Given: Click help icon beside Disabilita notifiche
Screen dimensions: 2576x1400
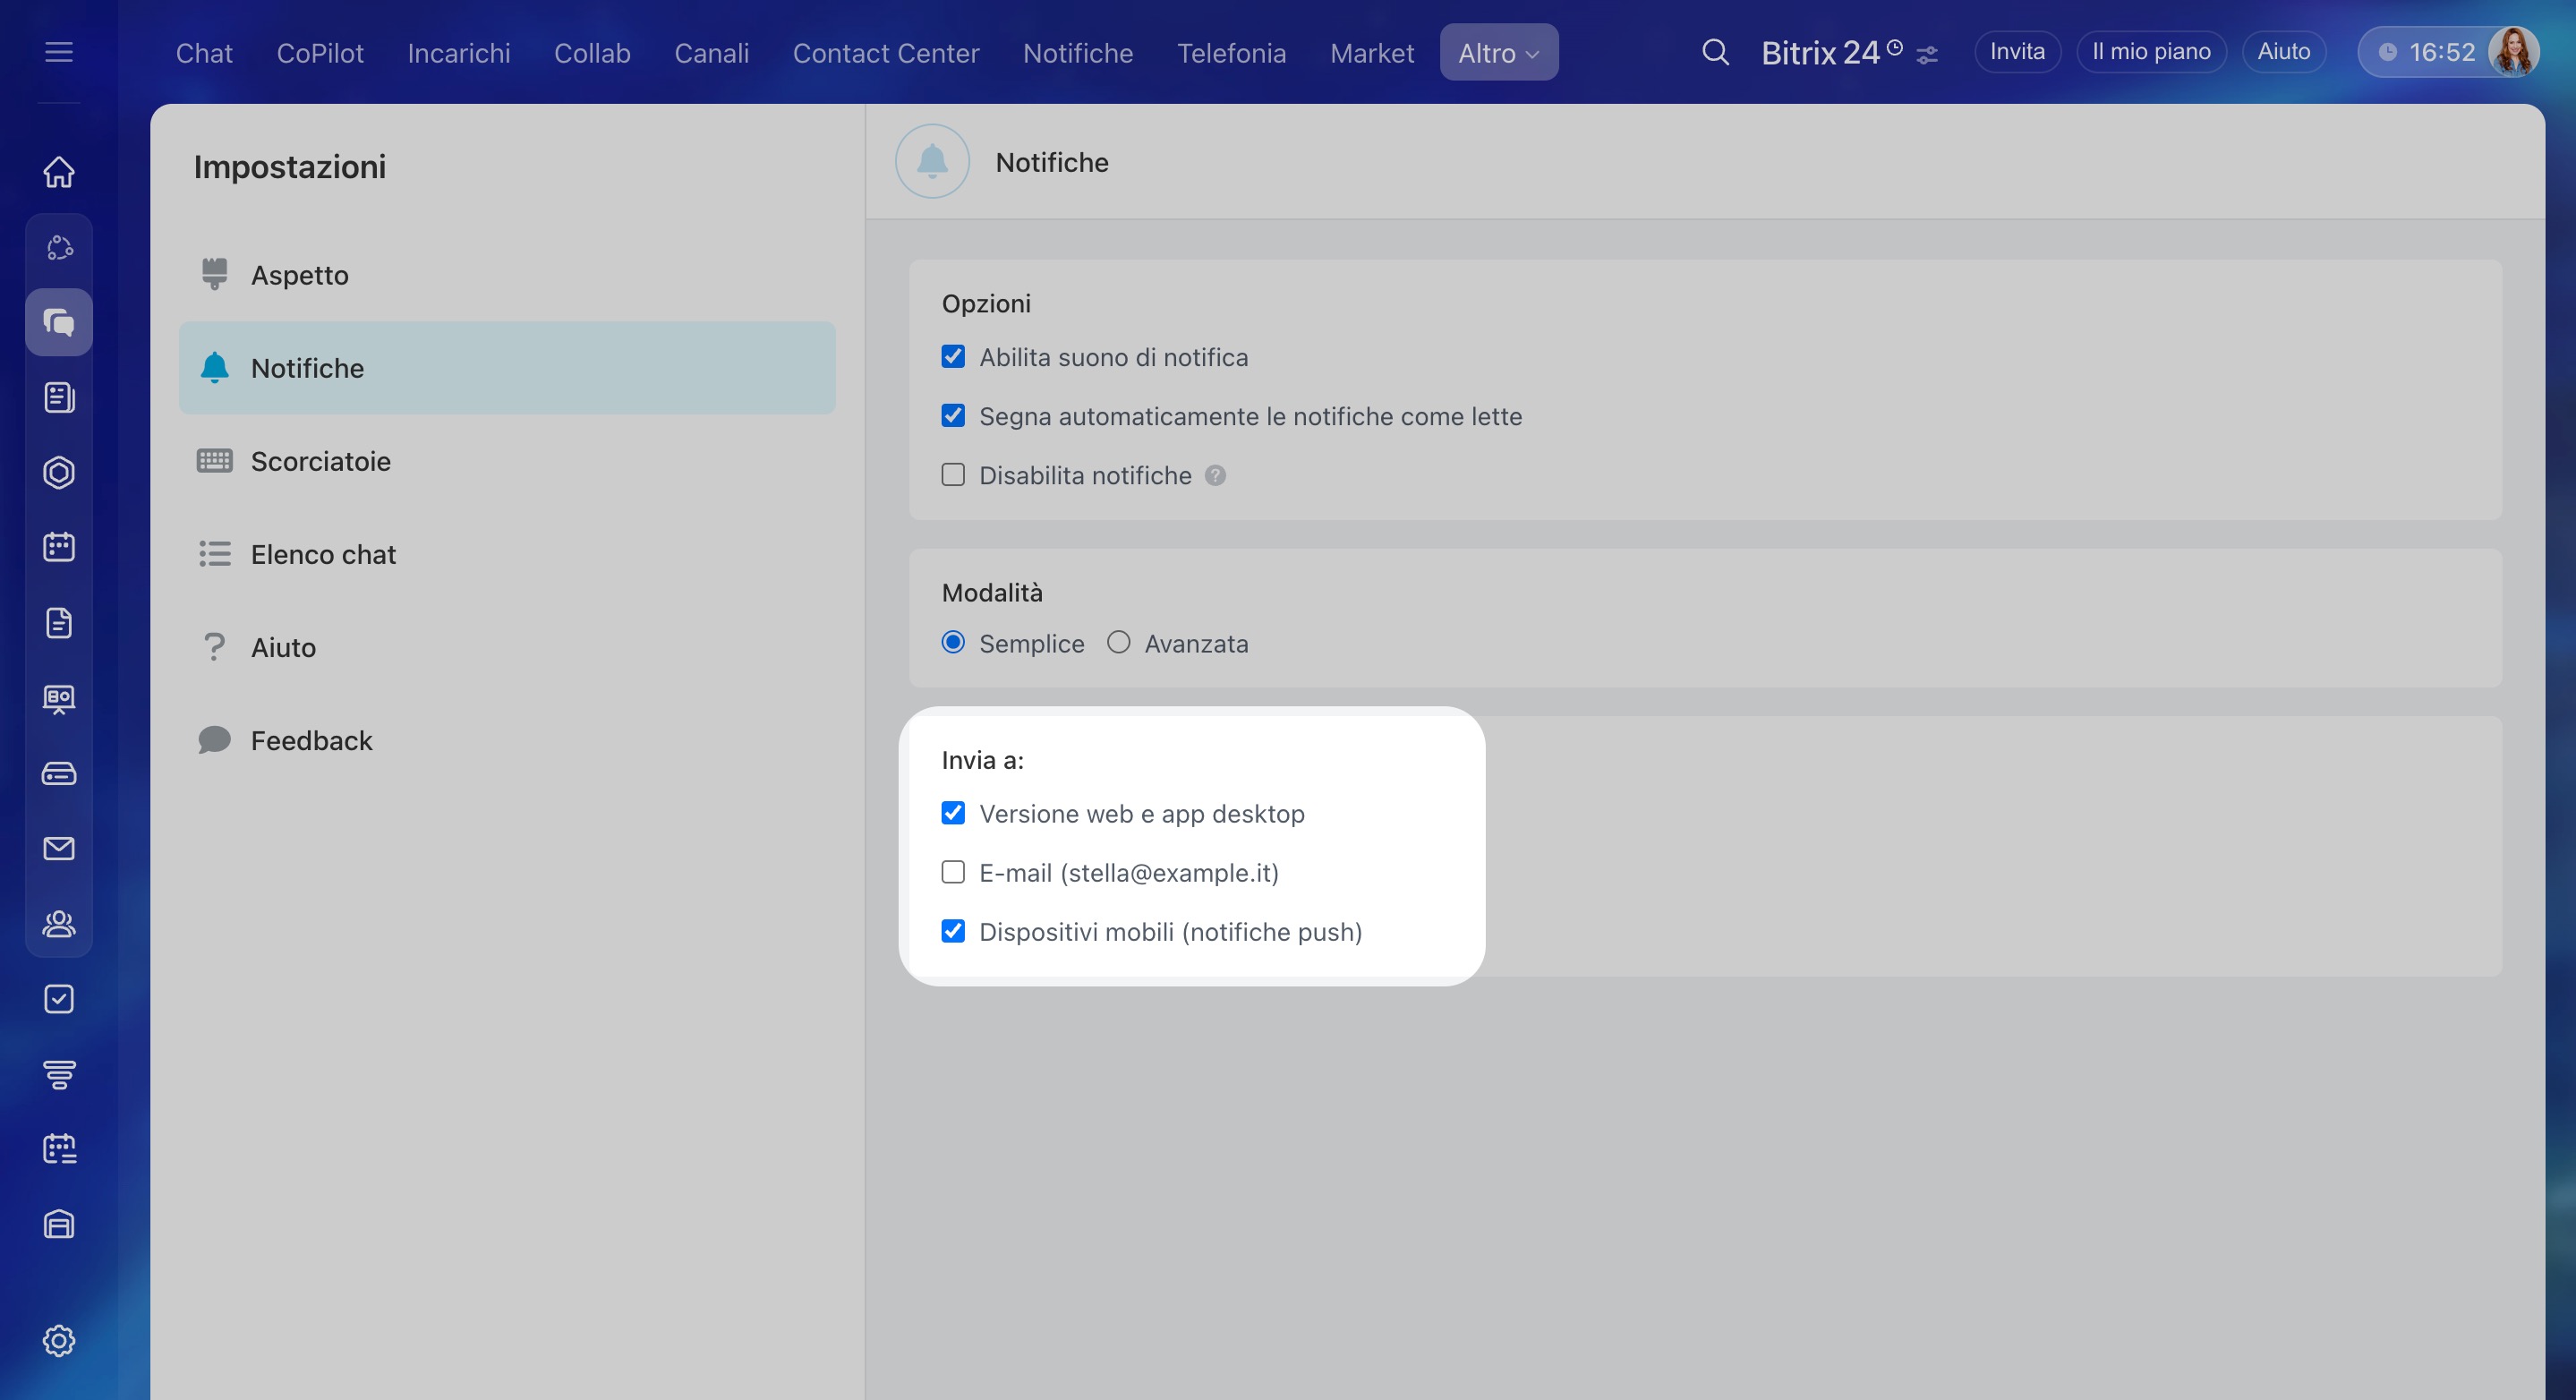Looking at the screenshot, I should 1215,476.
